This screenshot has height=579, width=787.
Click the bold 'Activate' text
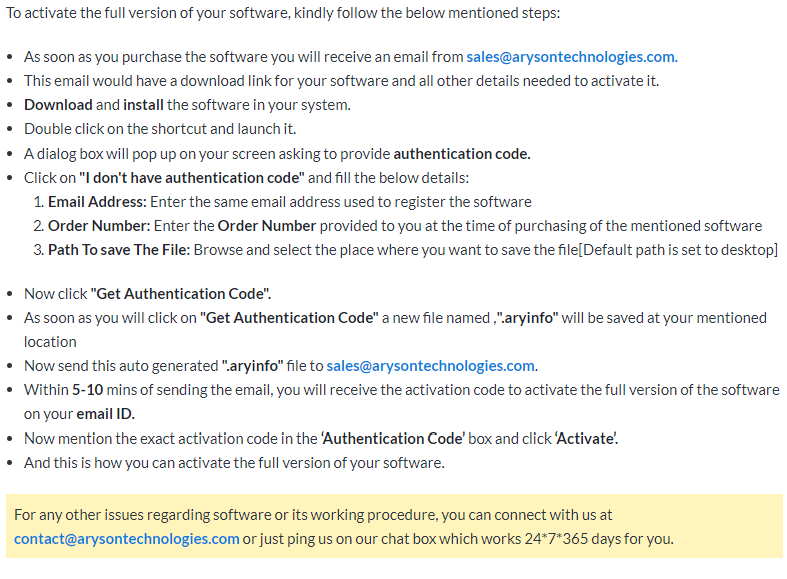586,439
